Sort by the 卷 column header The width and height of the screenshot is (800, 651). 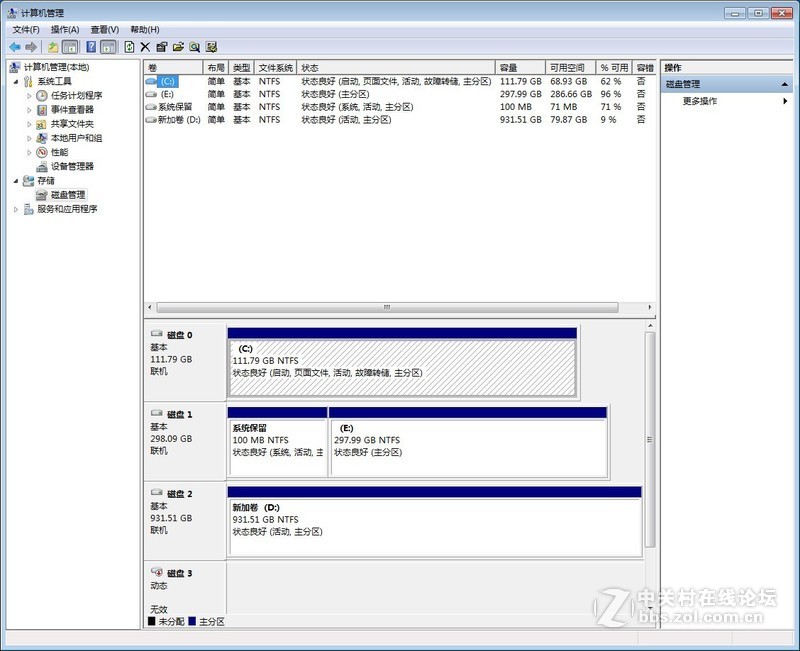pyautogui.click(x=173, y=67)
